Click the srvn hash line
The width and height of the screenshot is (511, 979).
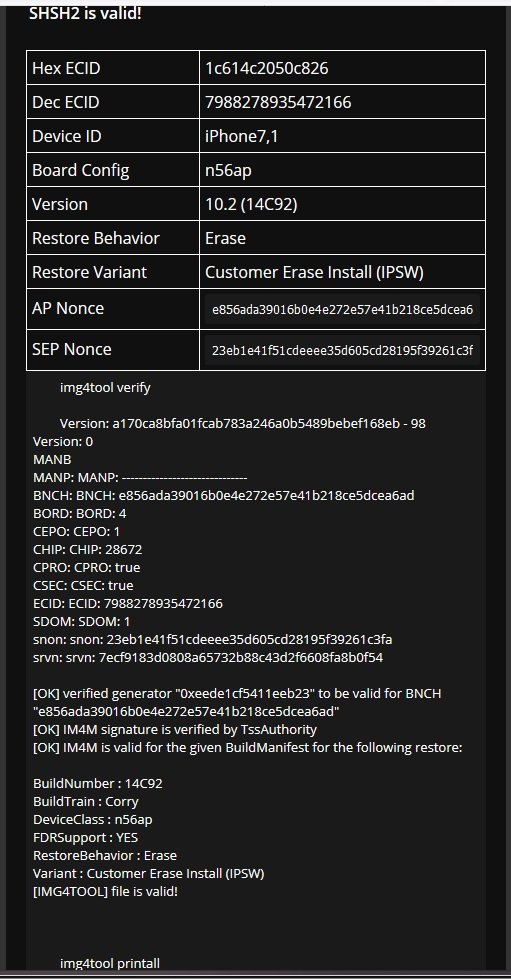coord(208,657)
